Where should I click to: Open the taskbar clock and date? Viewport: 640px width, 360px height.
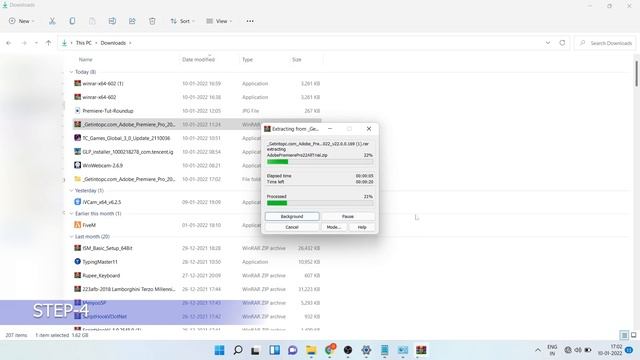point(611,350)
